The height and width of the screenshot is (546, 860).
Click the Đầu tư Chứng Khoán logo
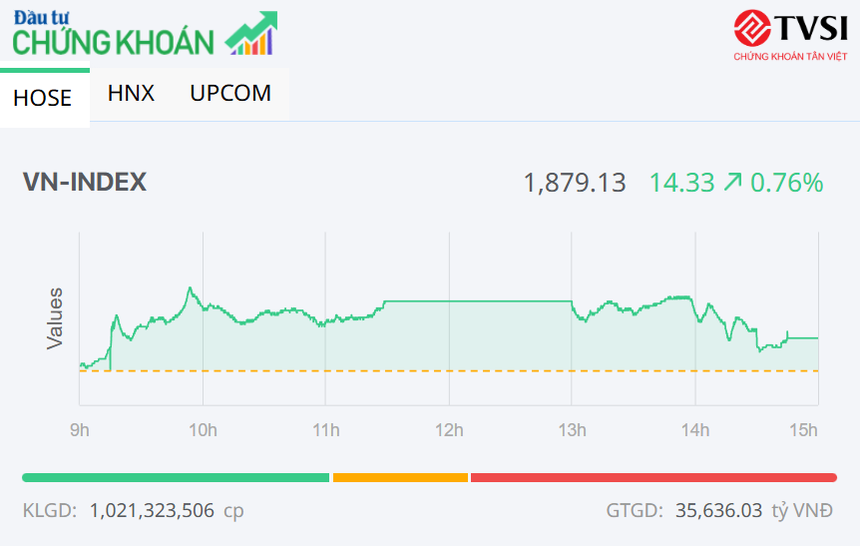(113, 34)
